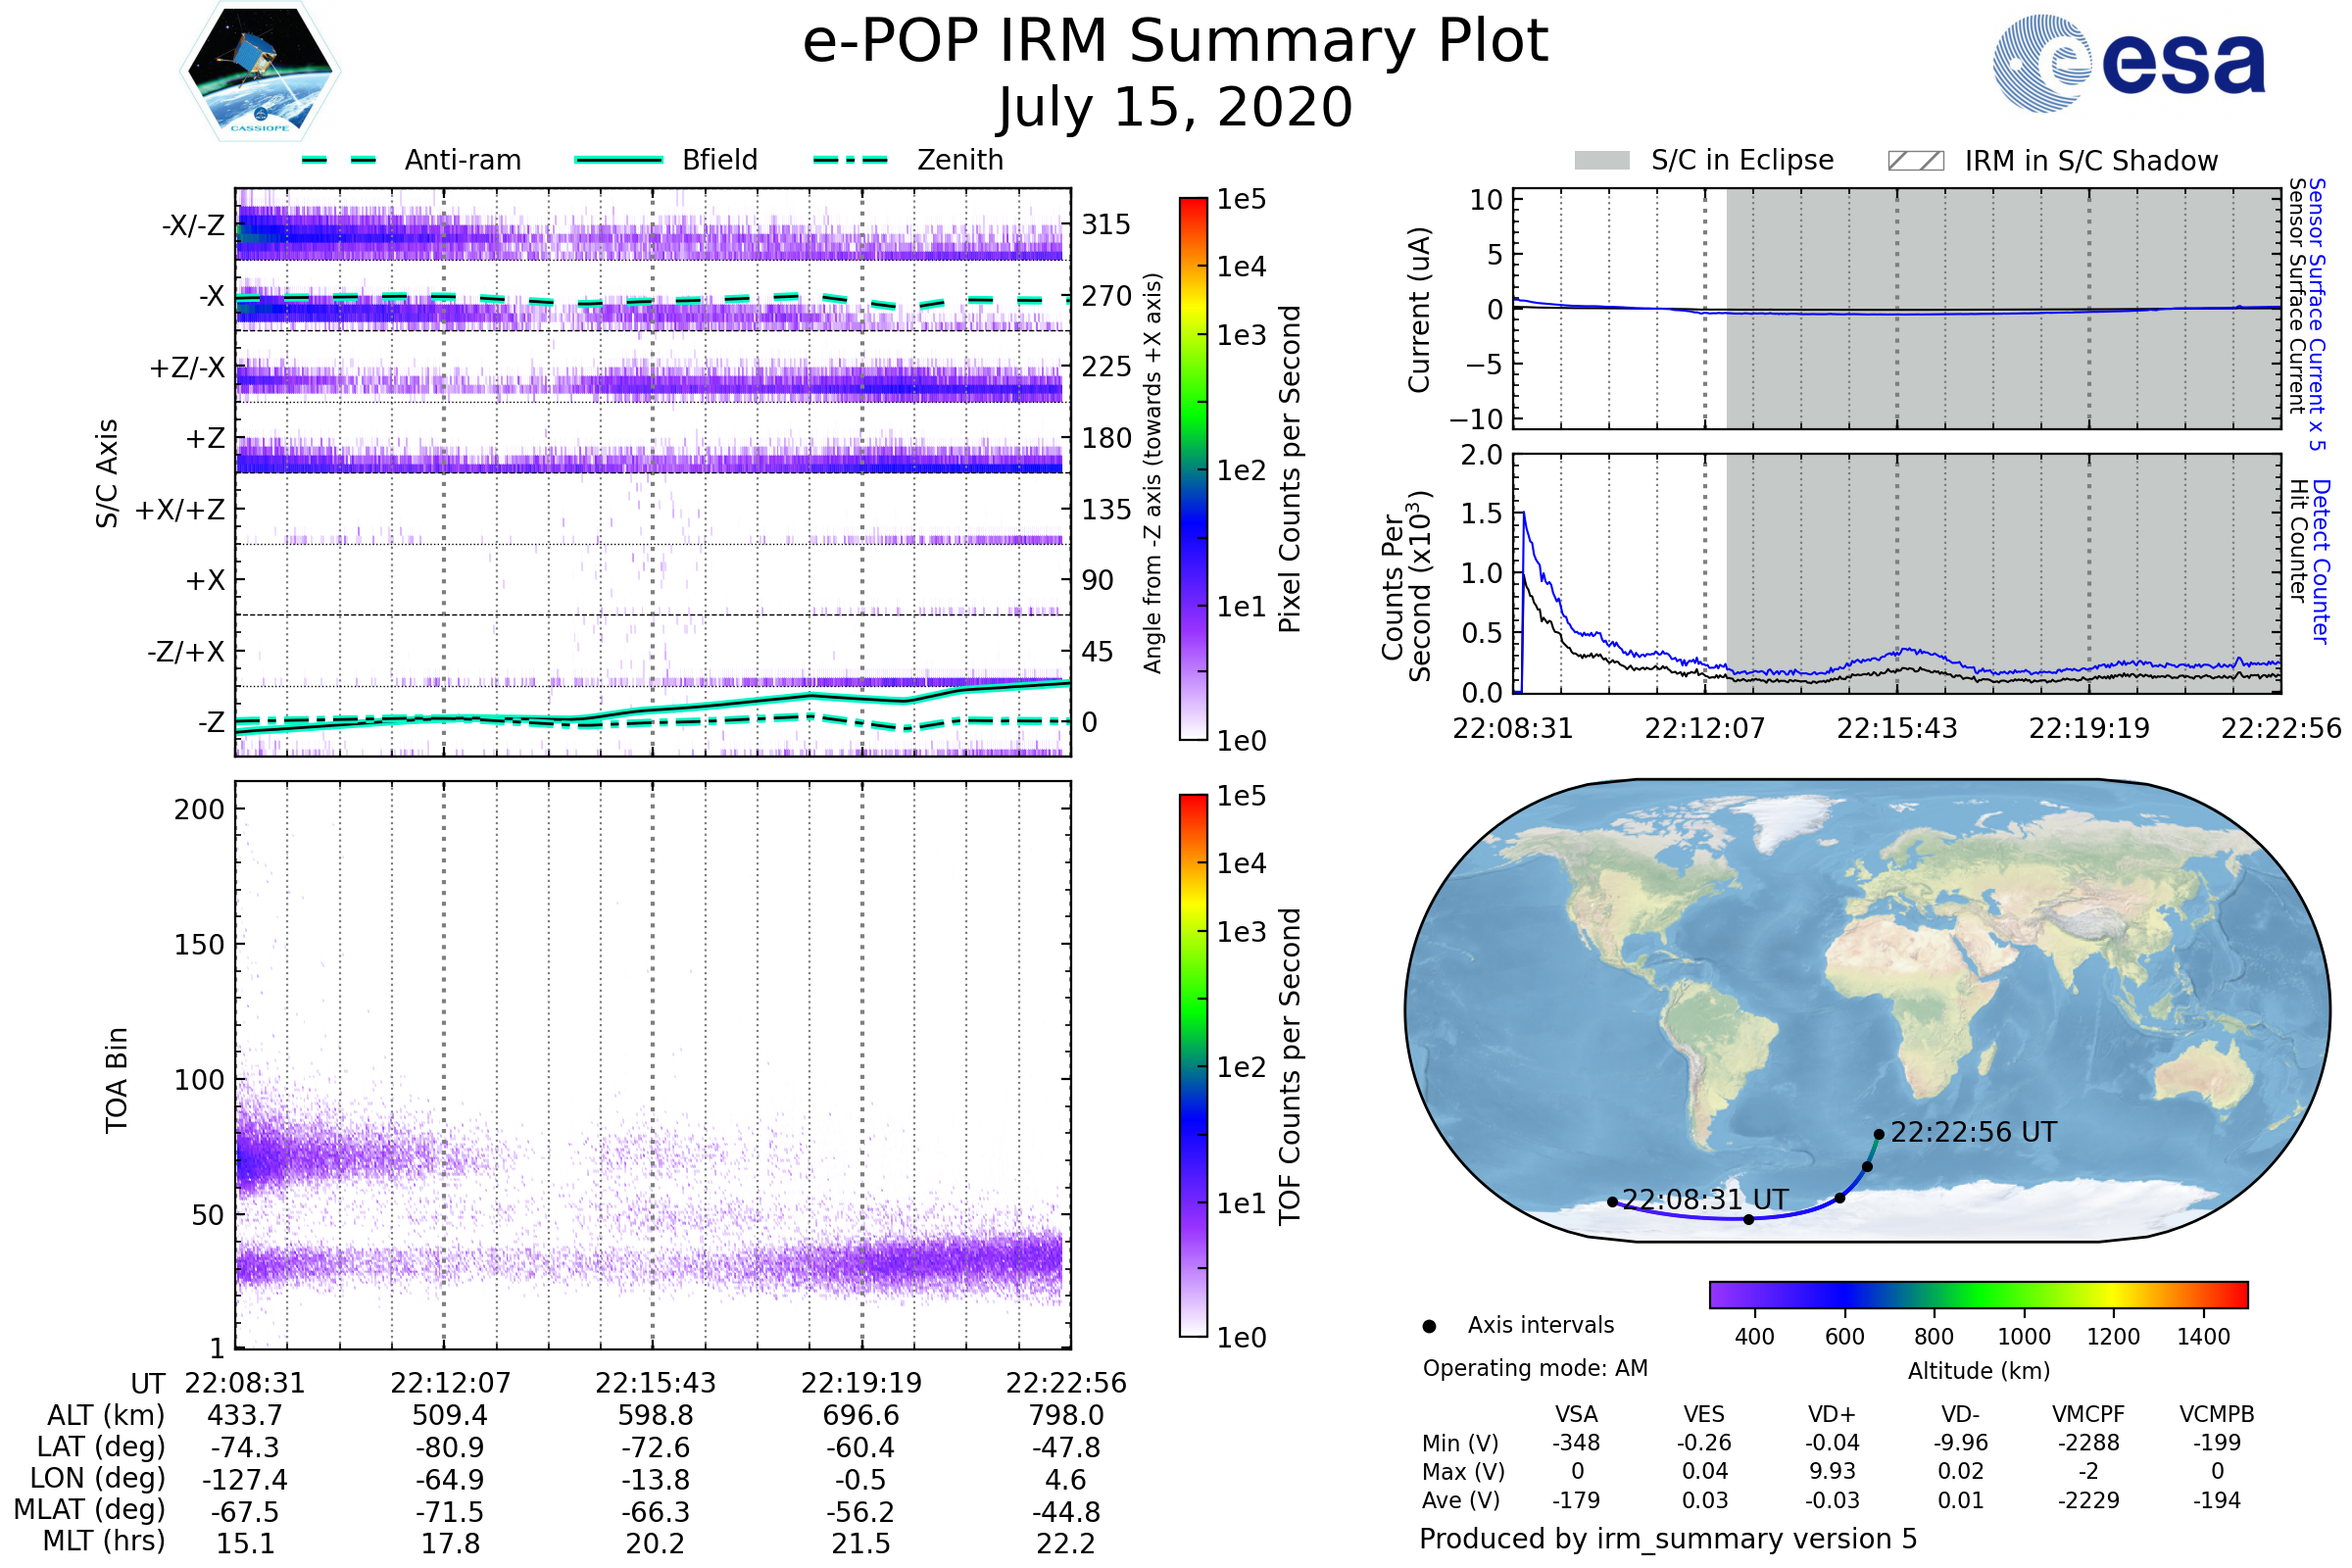Click the Axis intervals black dot marker
Viewport: 2352px width, 1568px height.
[x=1429, y=1326]
